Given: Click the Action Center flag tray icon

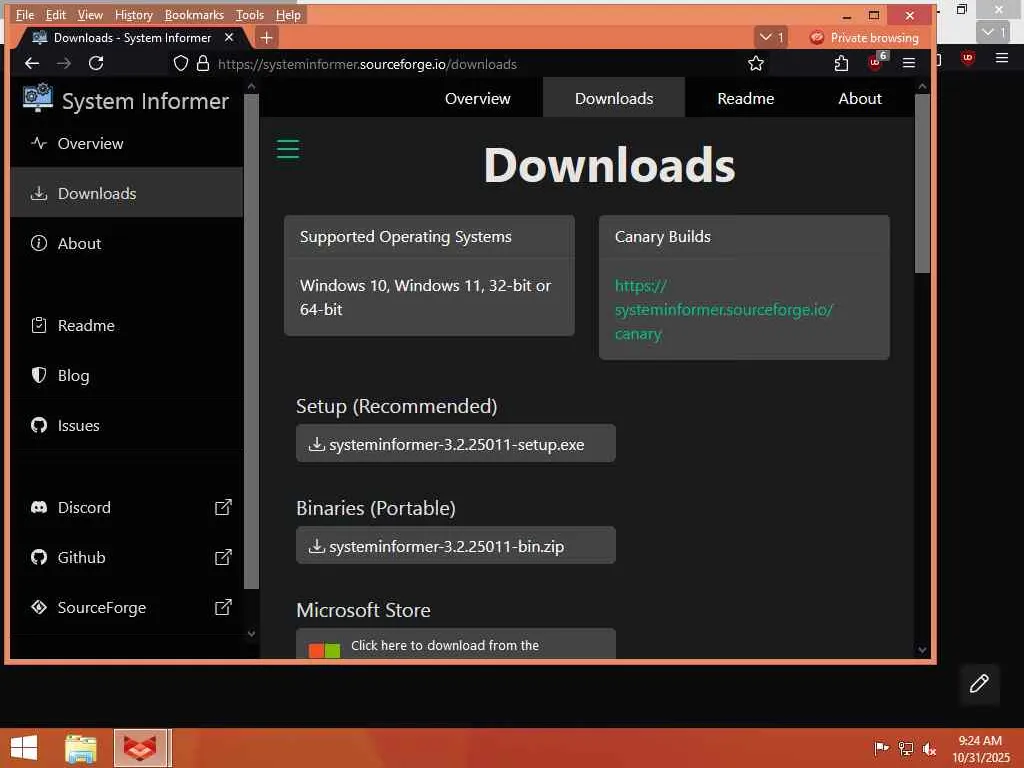Looking at the screenshot, I should 882,749.
